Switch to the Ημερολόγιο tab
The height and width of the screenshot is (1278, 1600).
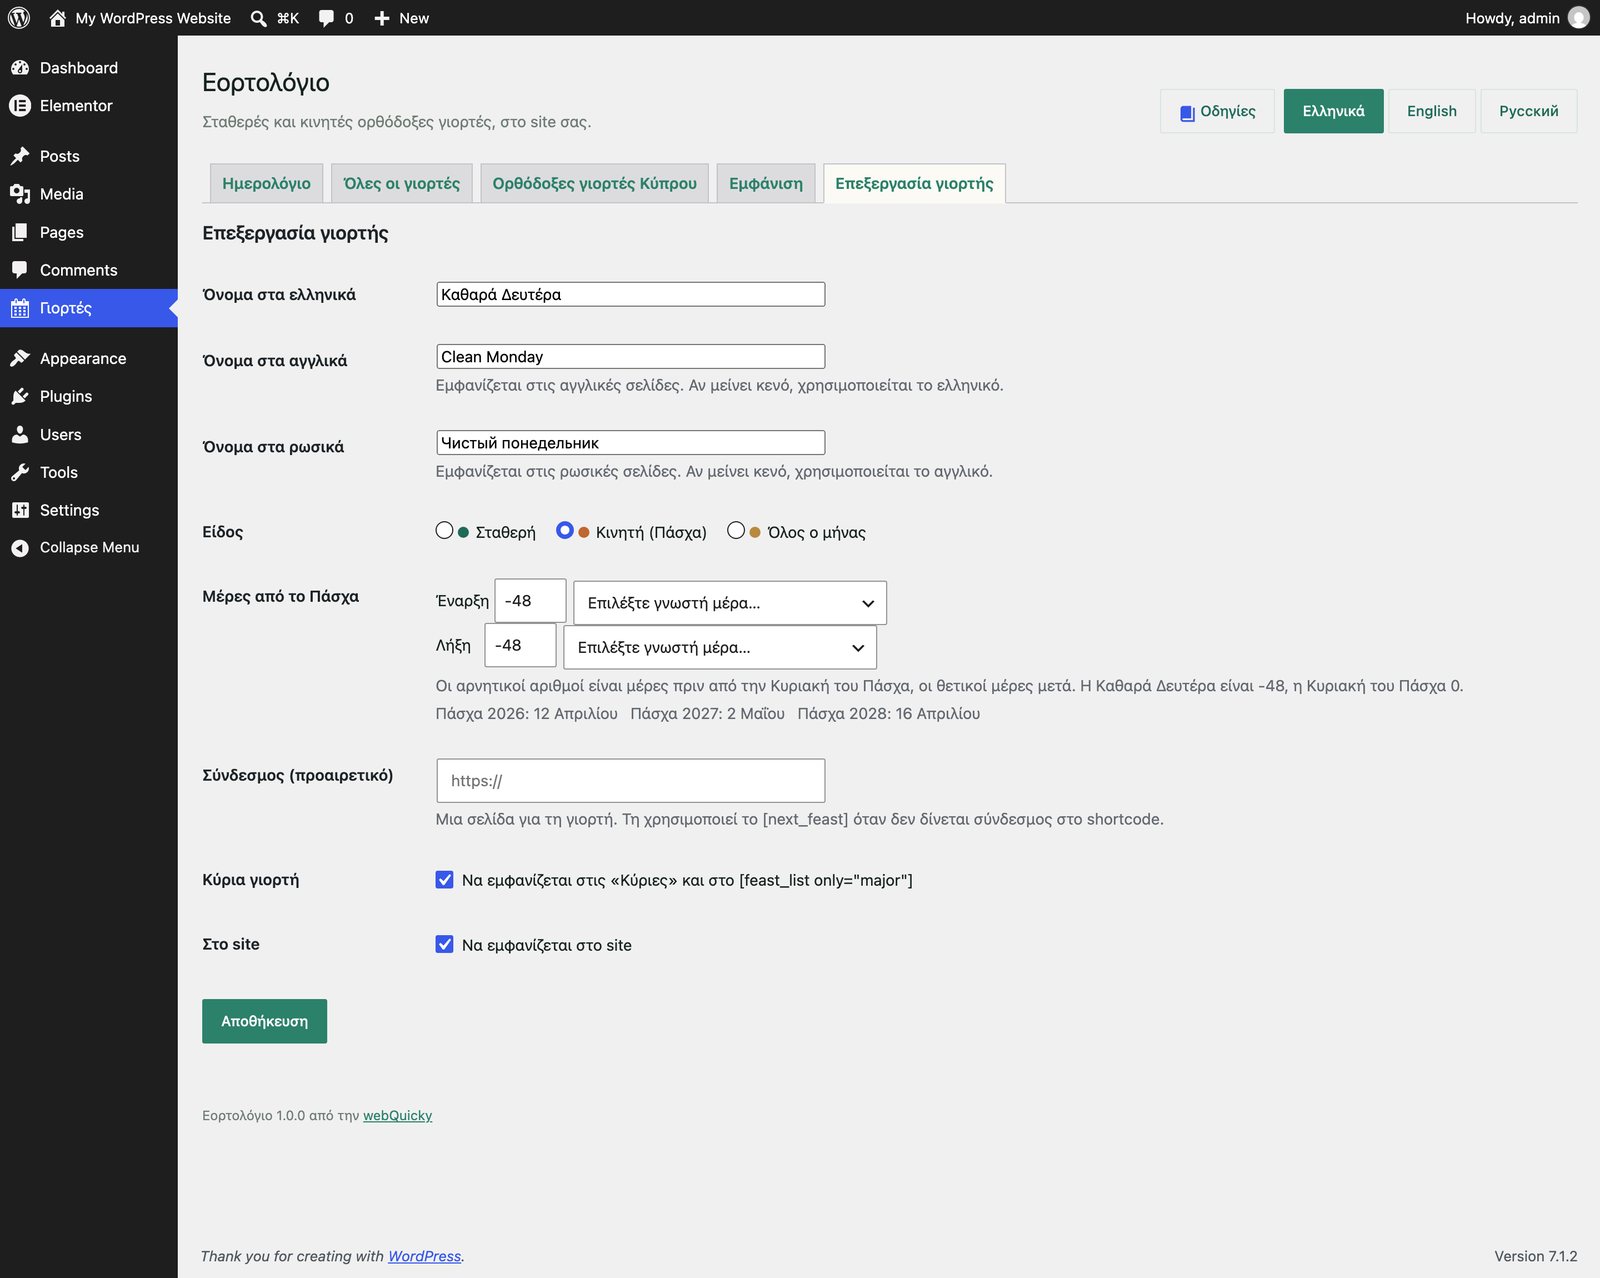[266, 183]
